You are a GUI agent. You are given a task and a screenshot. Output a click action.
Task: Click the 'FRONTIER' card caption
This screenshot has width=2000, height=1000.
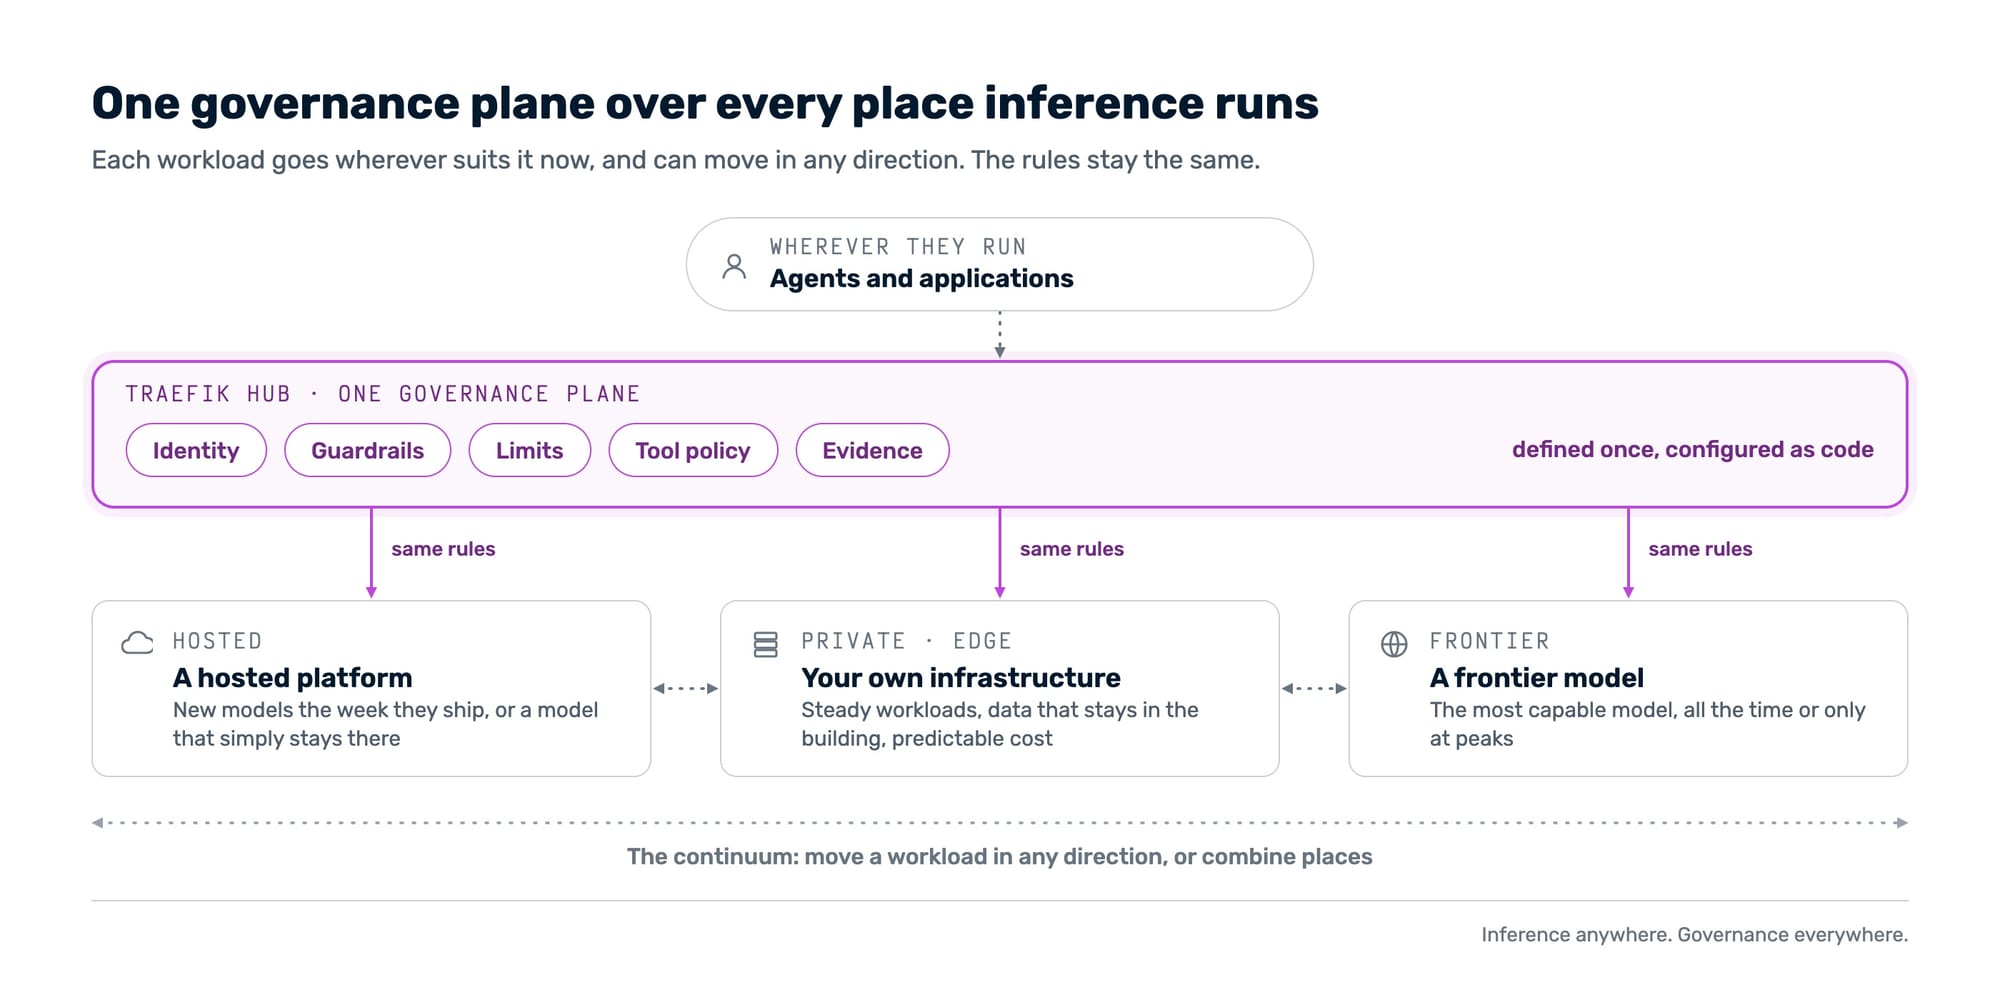1489,641
